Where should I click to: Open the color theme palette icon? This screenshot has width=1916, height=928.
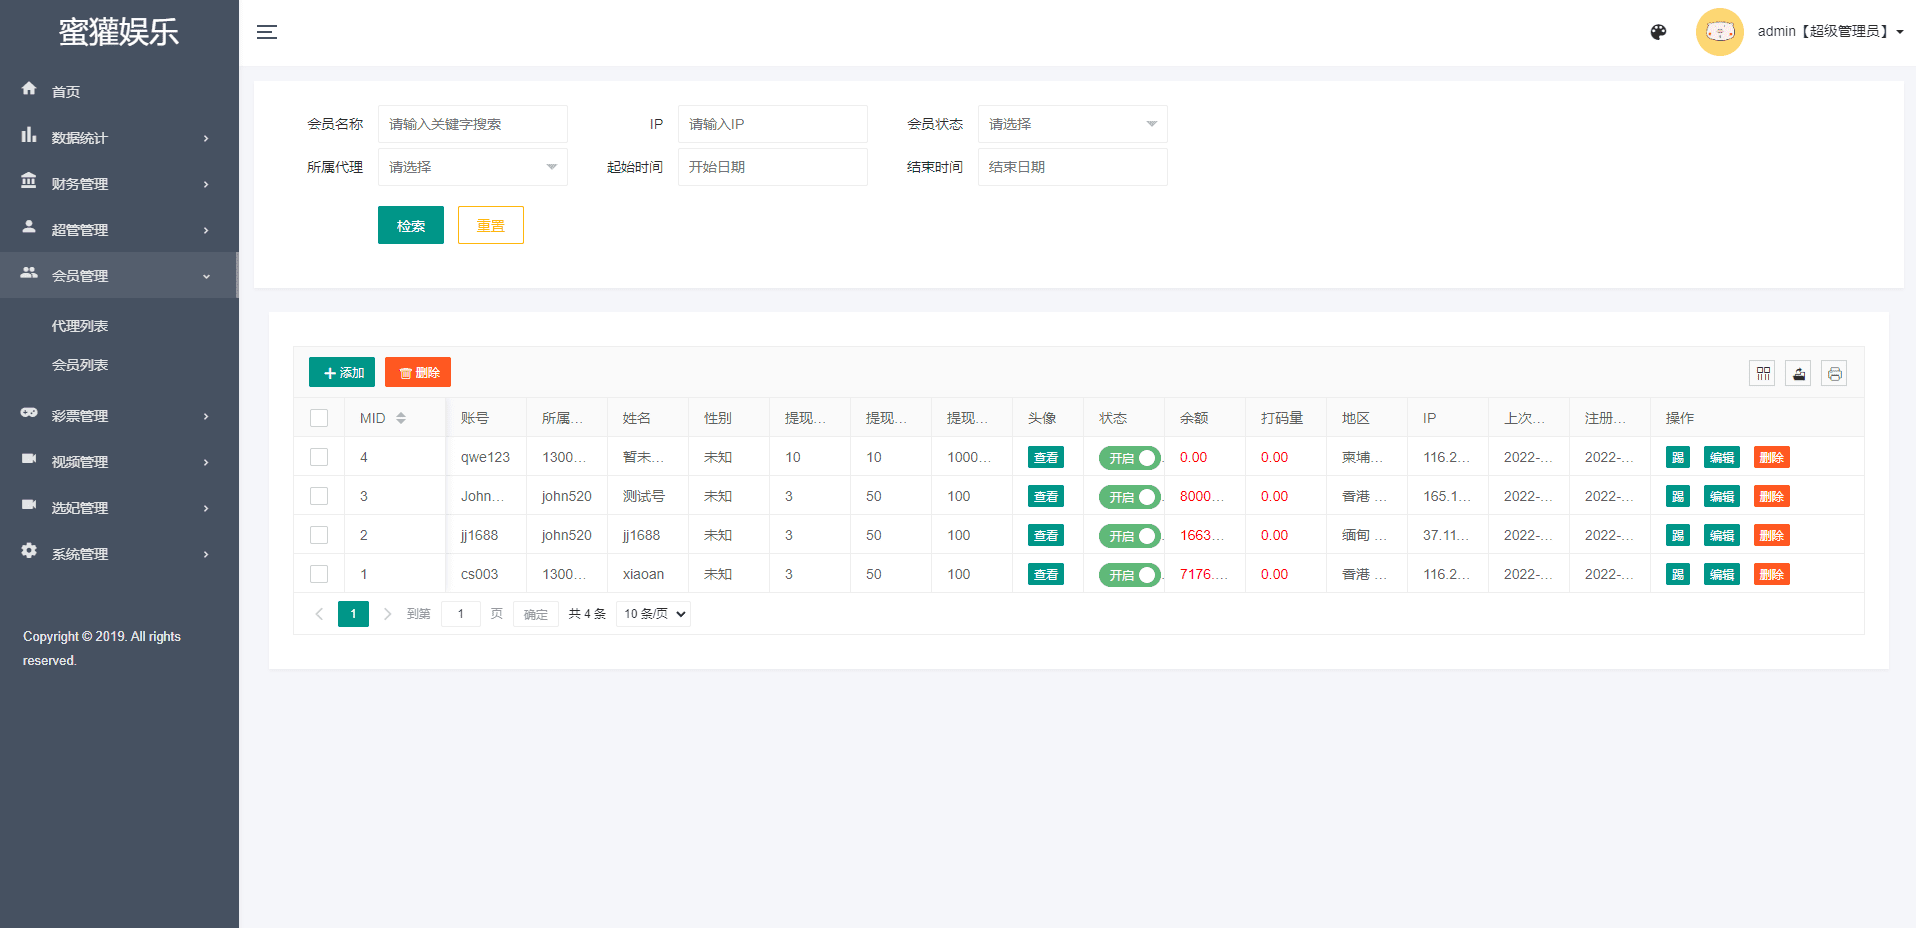(x=1658, y=32)
